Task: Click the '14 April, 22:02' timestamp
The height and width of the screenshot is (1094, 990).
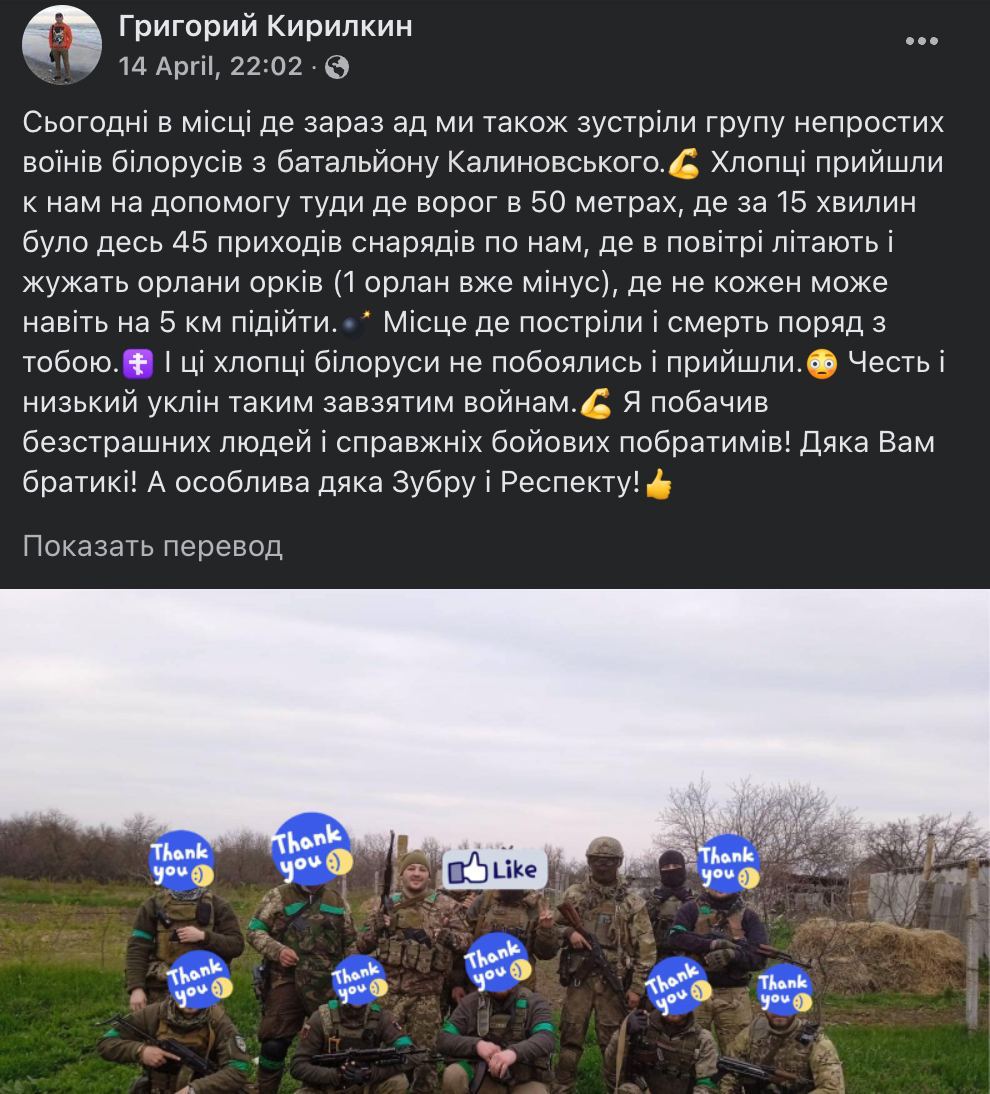Action: (x=211, y=67)
